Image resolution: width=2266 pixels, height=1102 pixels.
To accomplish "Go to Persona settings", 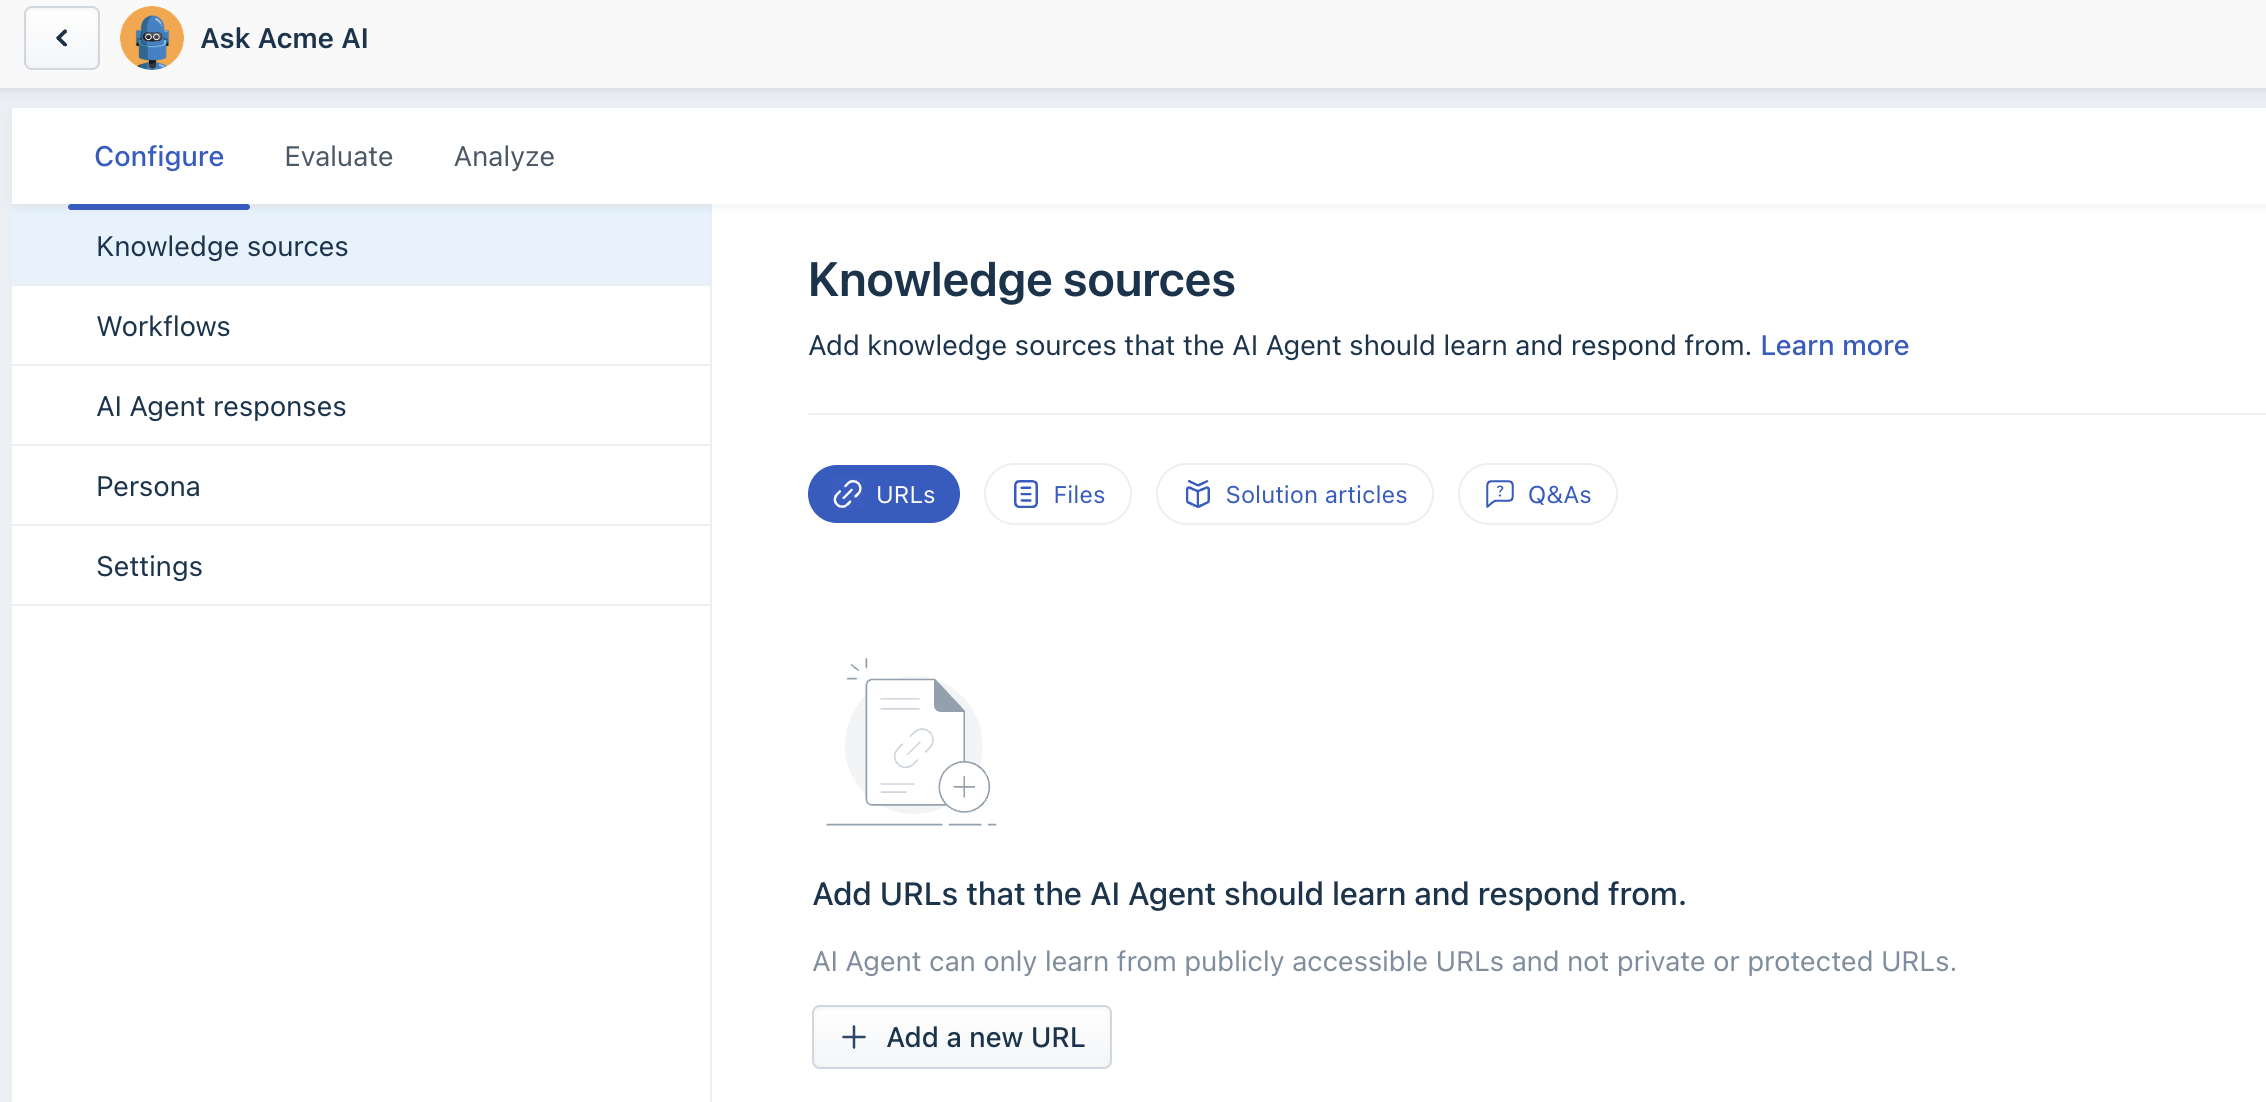I will tap(148, 486).
